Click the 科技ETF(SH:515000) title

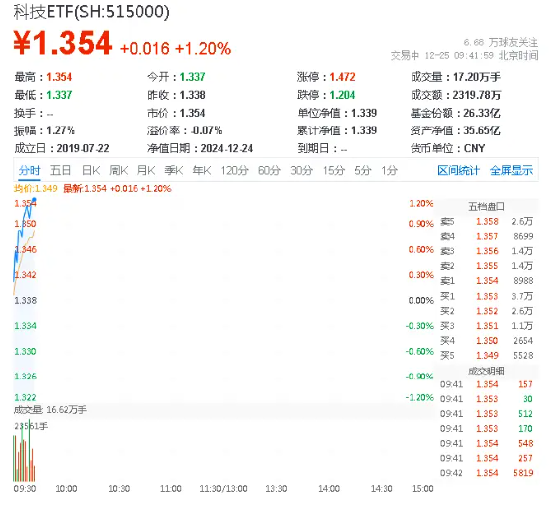click(x=92, y=12)
